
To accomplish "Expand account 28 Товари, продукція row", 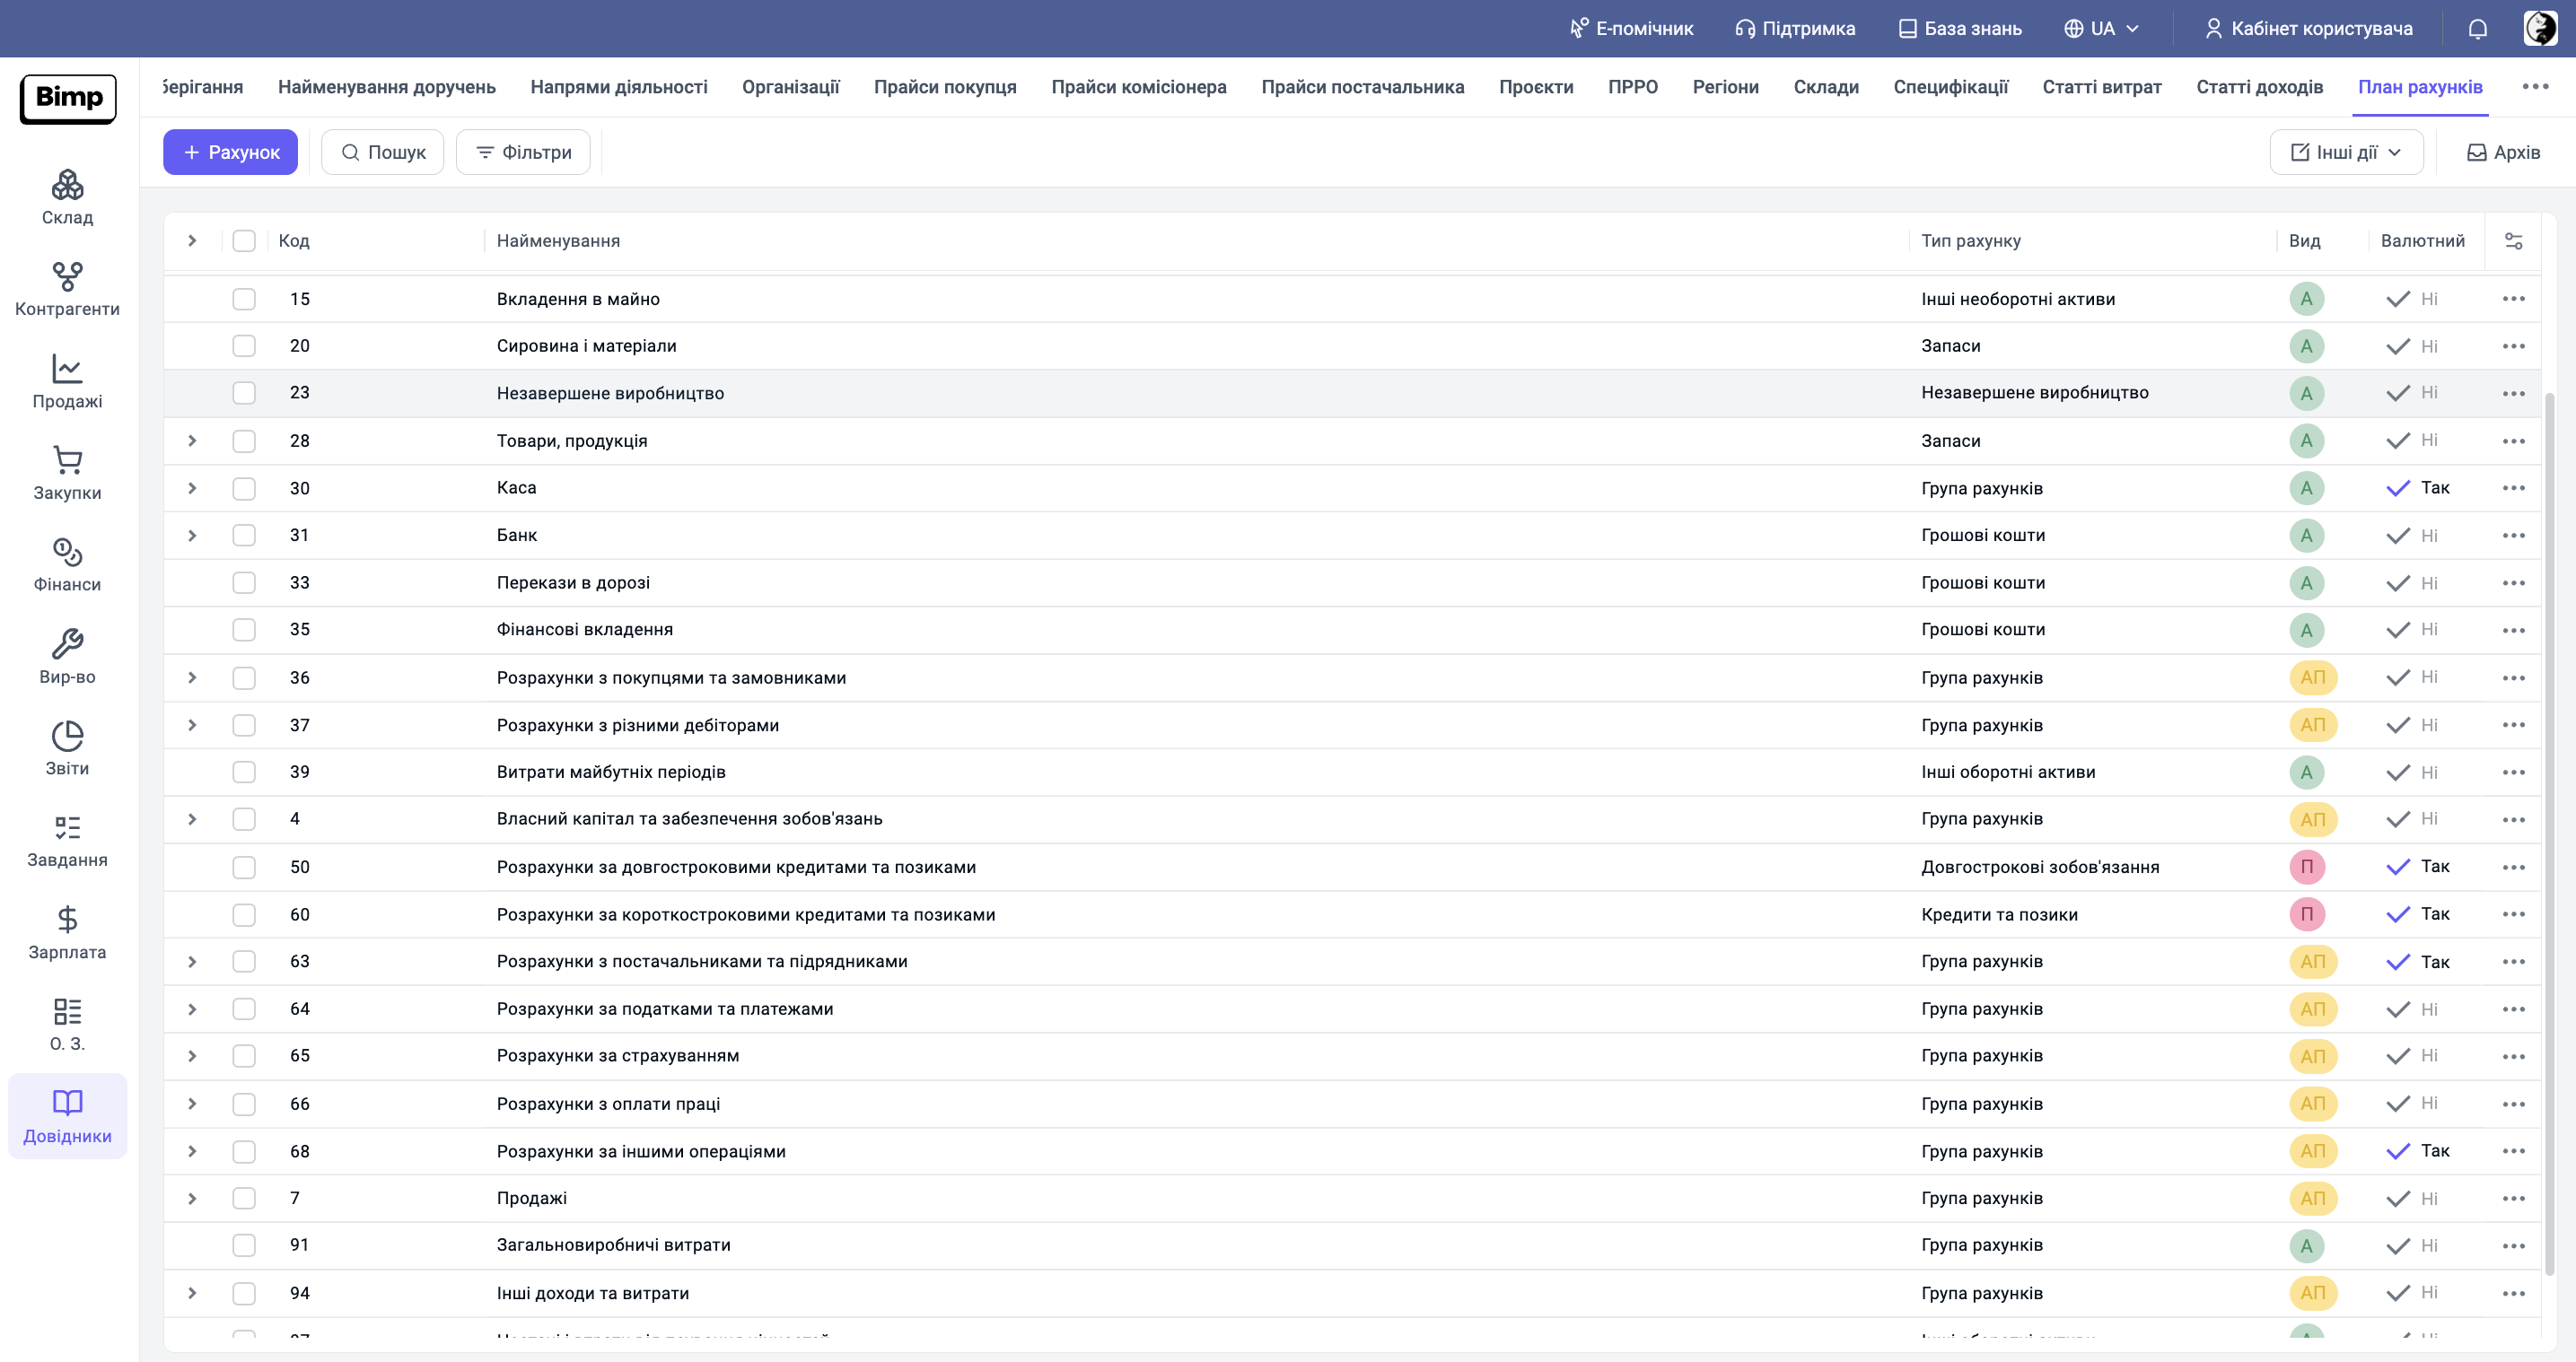I will 192,441.
